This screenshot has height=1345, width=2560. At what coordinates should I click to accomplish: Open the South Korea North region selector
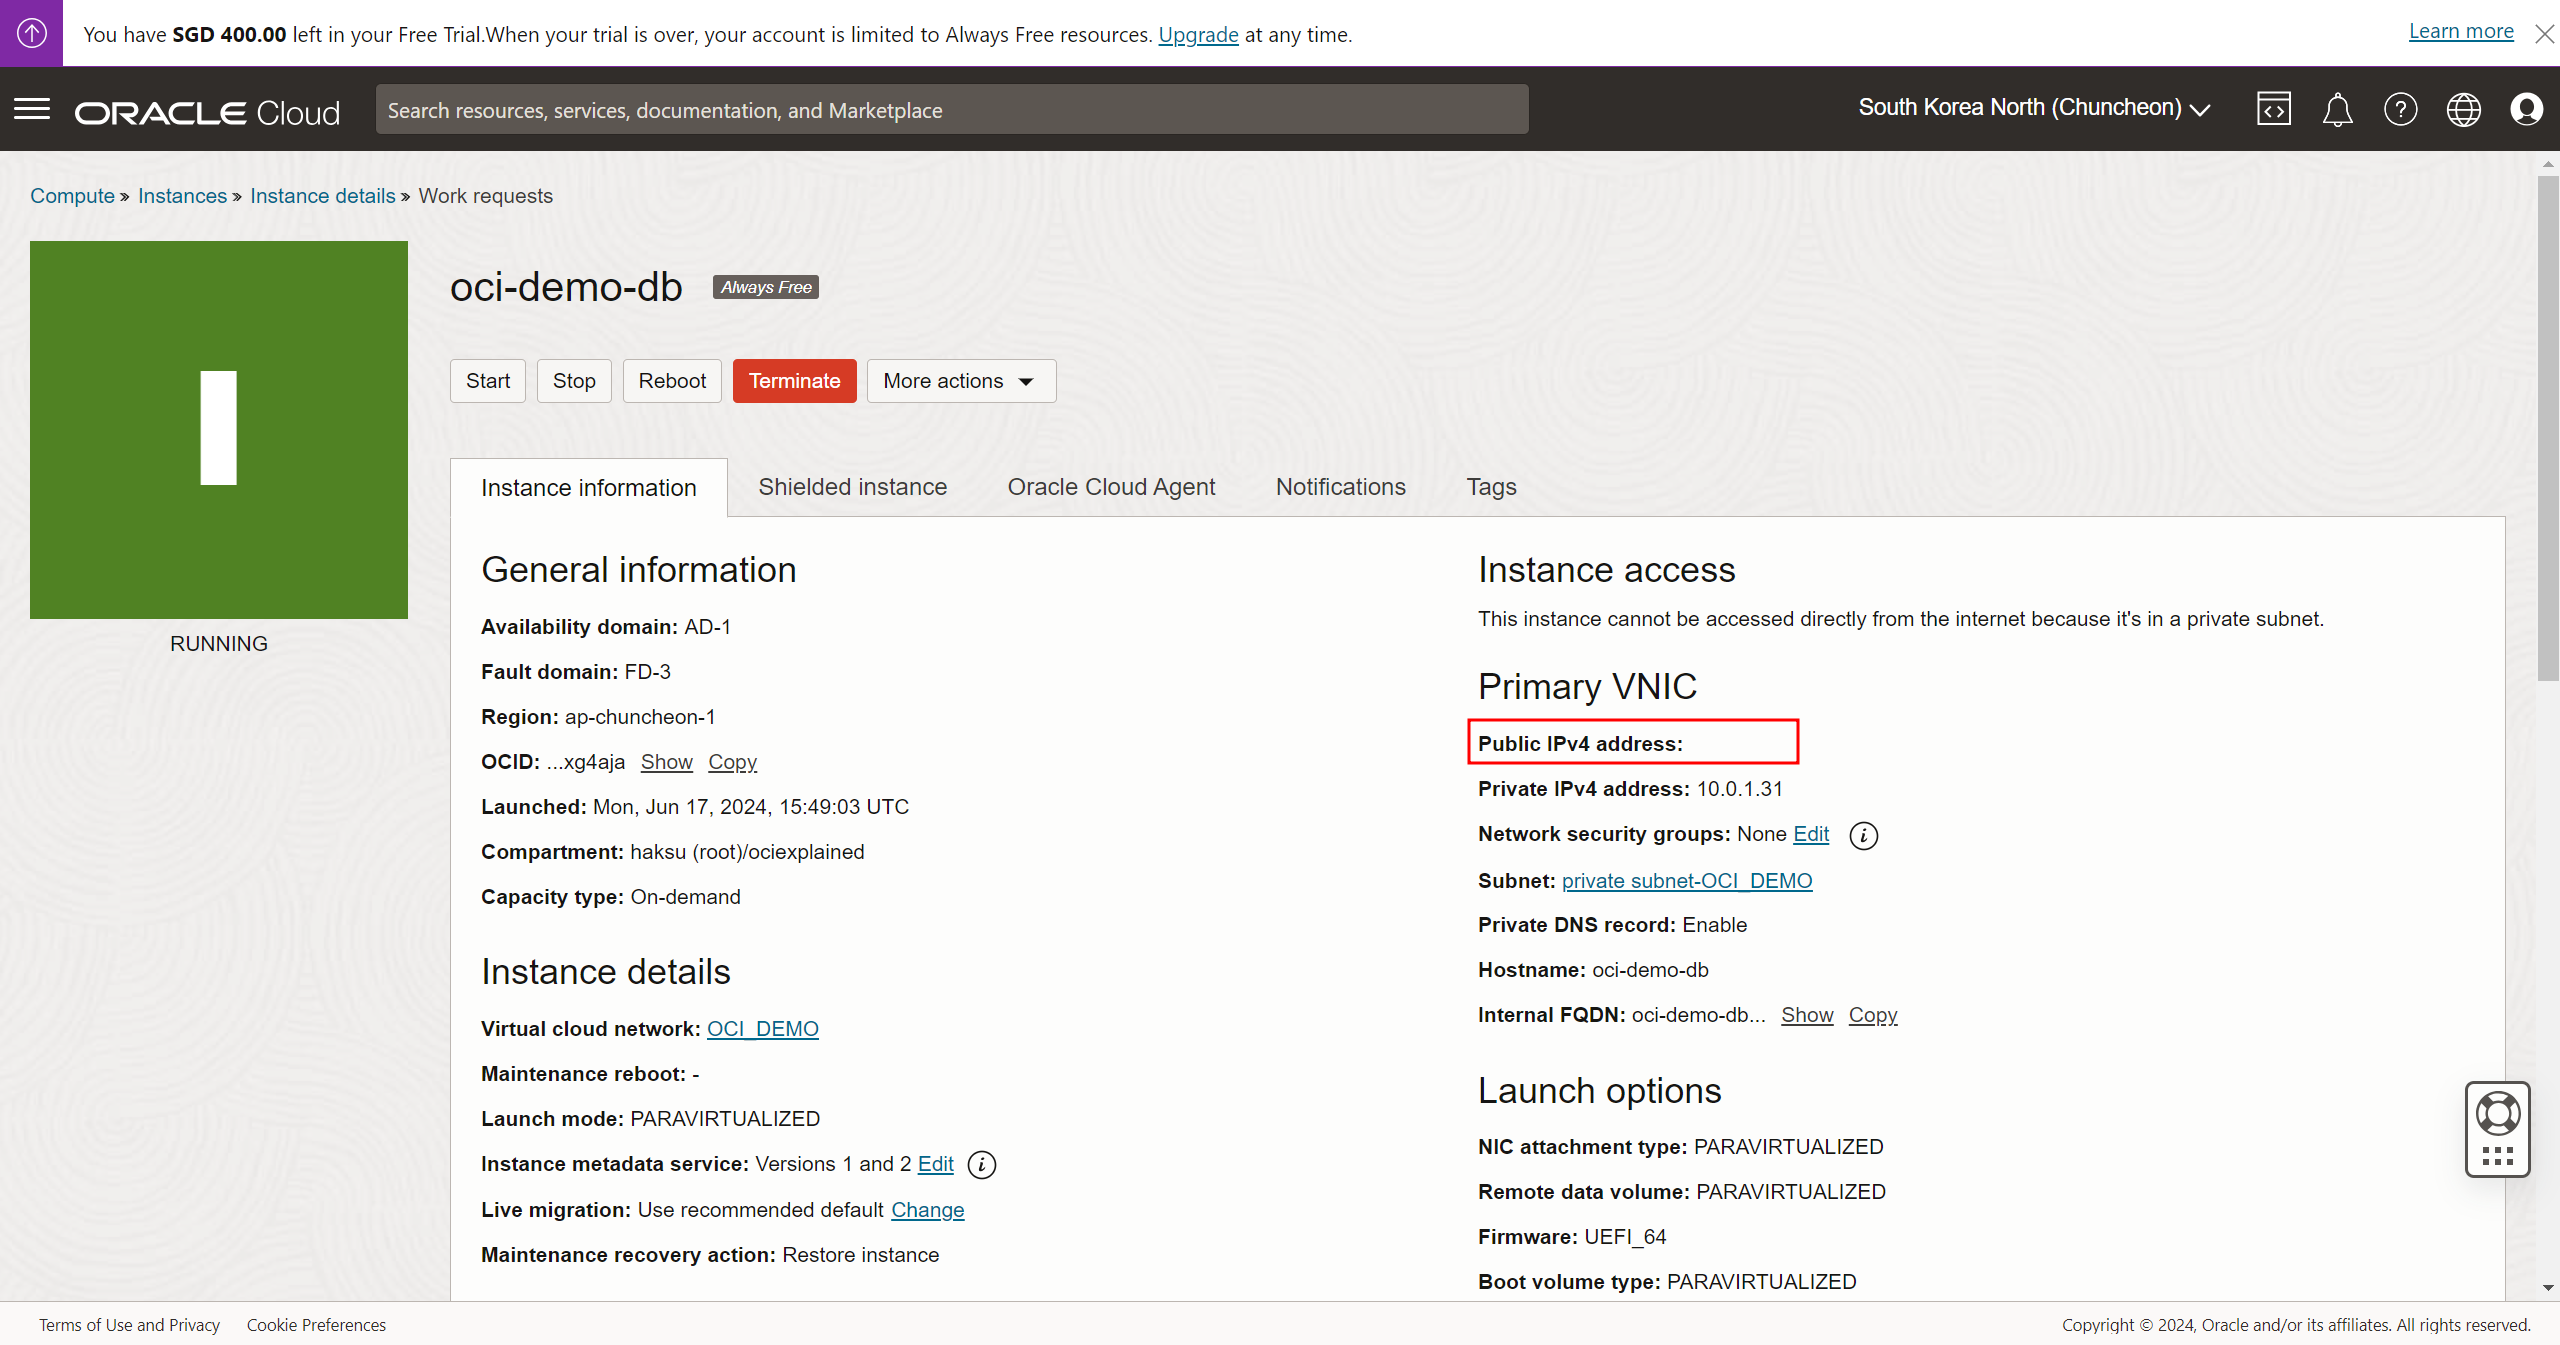click(x=2033, y=108)
